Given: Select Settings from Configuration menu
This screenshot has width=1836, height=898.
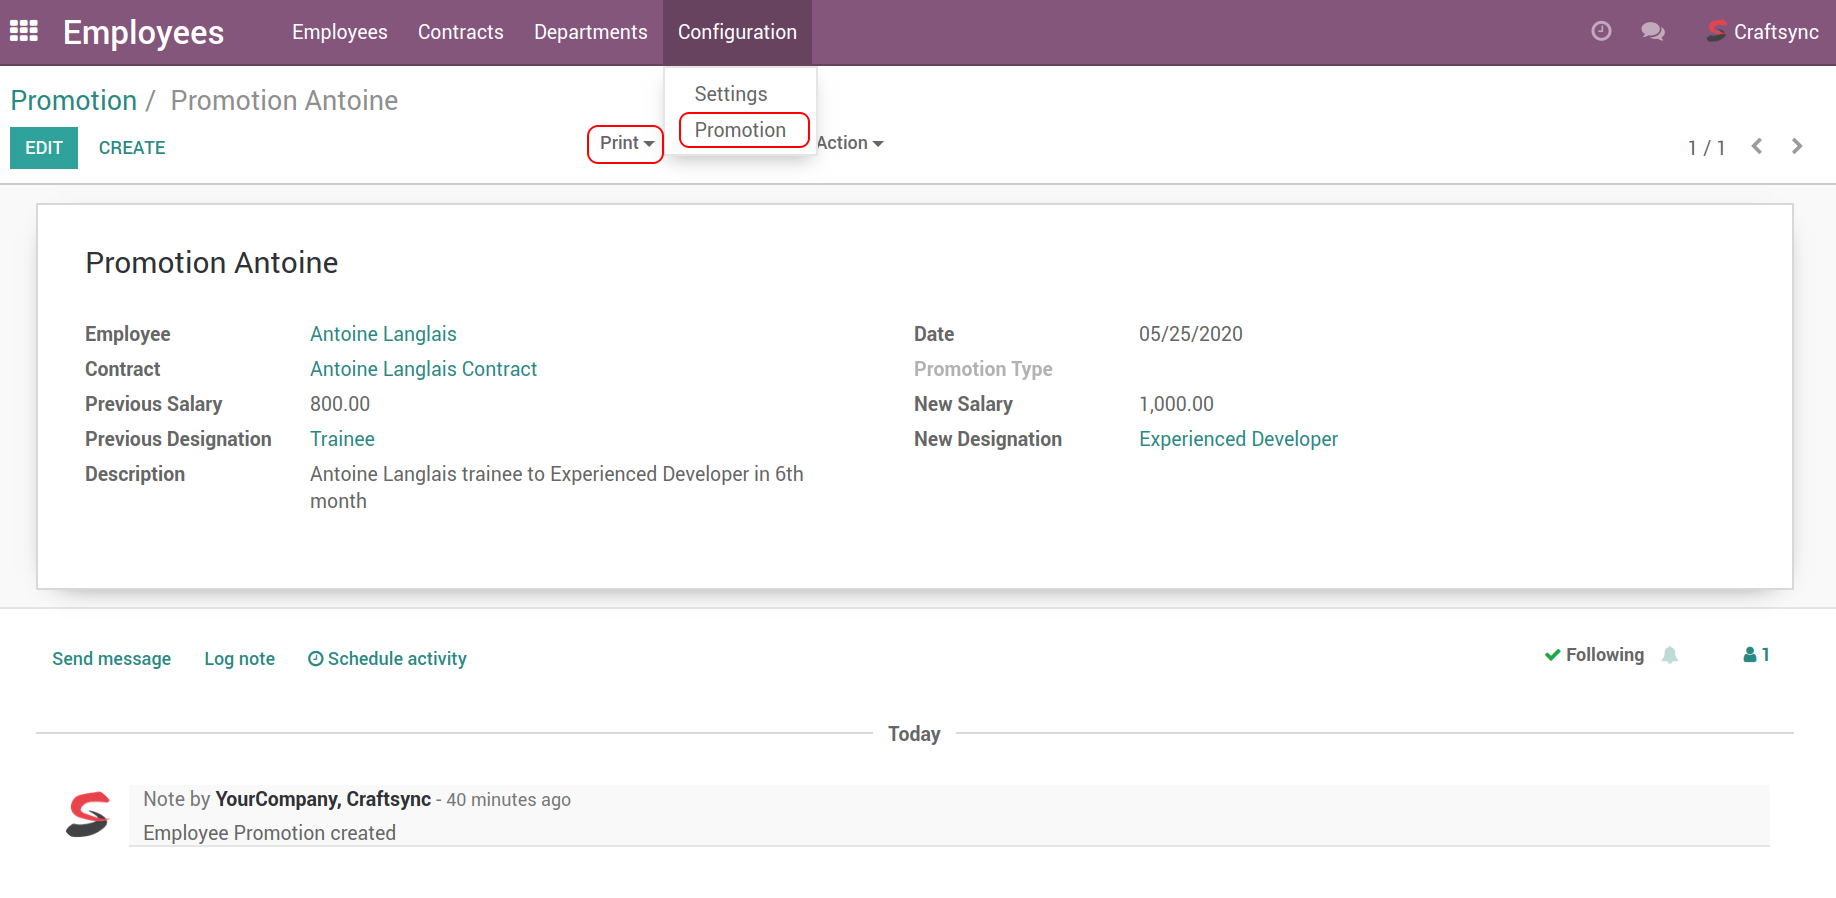Looking at the screenshot, I should (x=731, y=94).
